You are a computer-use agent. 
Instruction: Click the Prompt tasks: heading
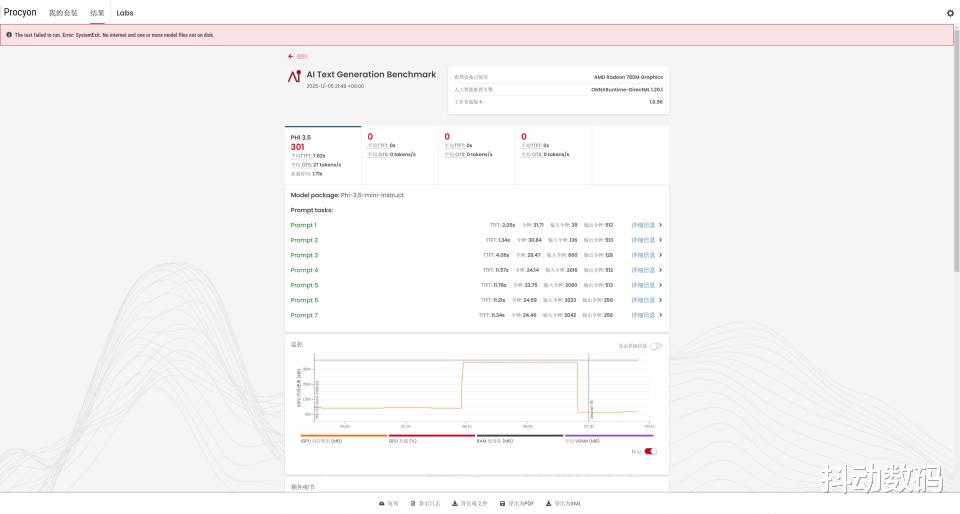[x=312, y=210]
